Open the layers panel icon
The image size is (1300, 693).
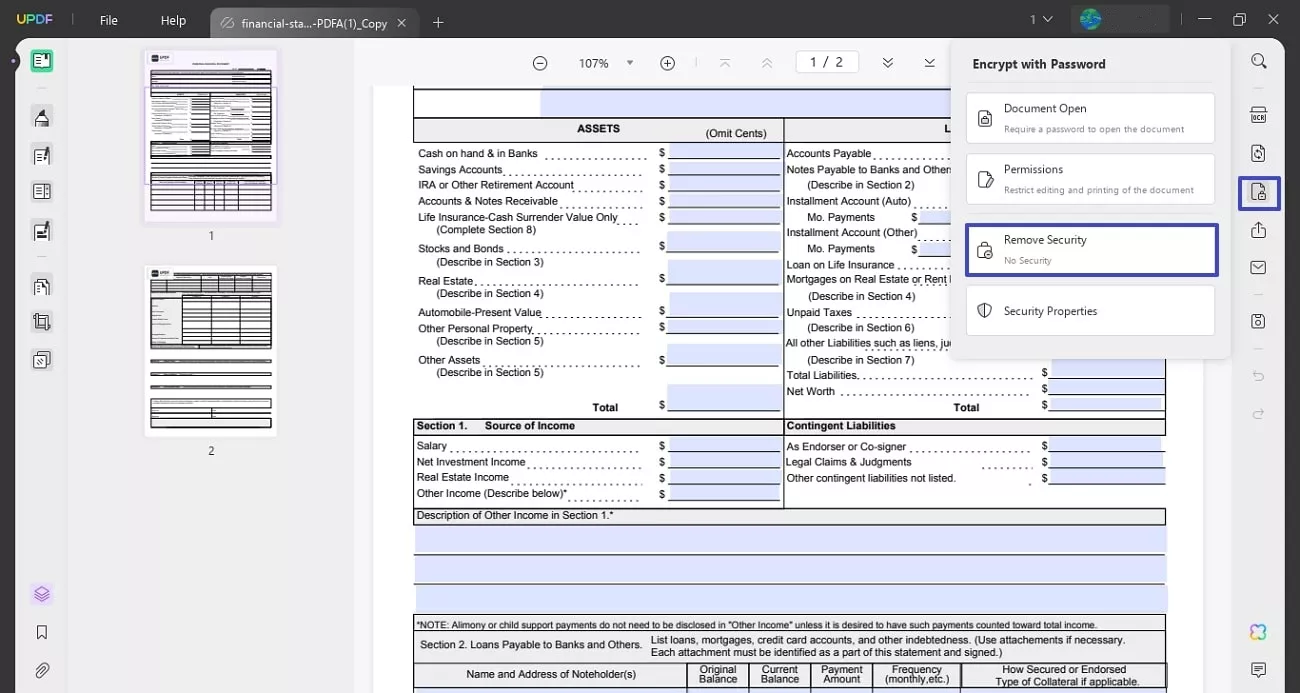[41, 594]
